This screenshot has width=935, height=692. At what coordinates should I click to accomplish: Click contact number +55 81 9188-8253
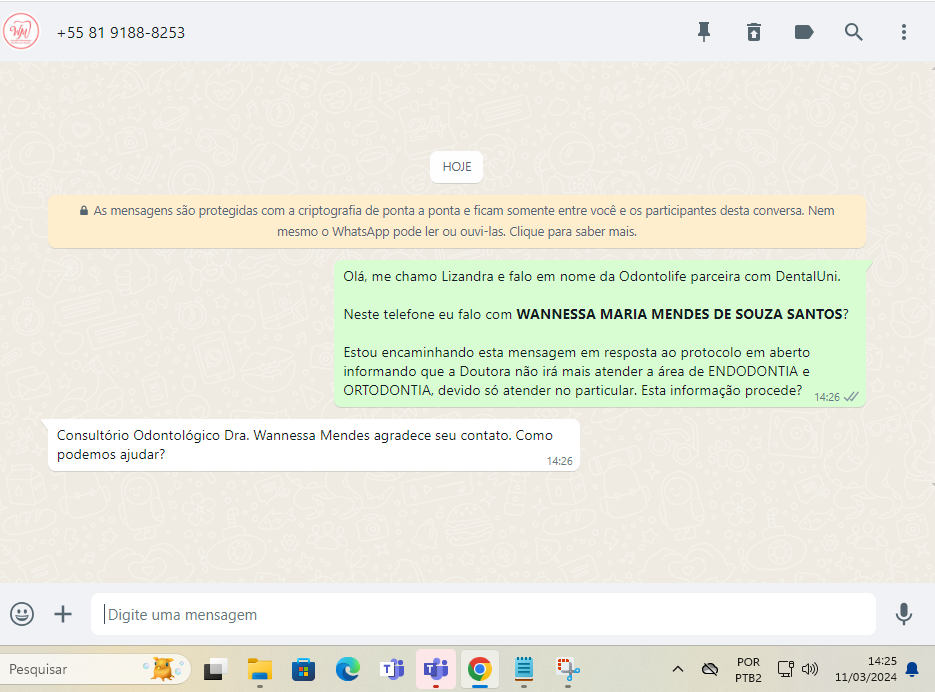tap(121, 33)
